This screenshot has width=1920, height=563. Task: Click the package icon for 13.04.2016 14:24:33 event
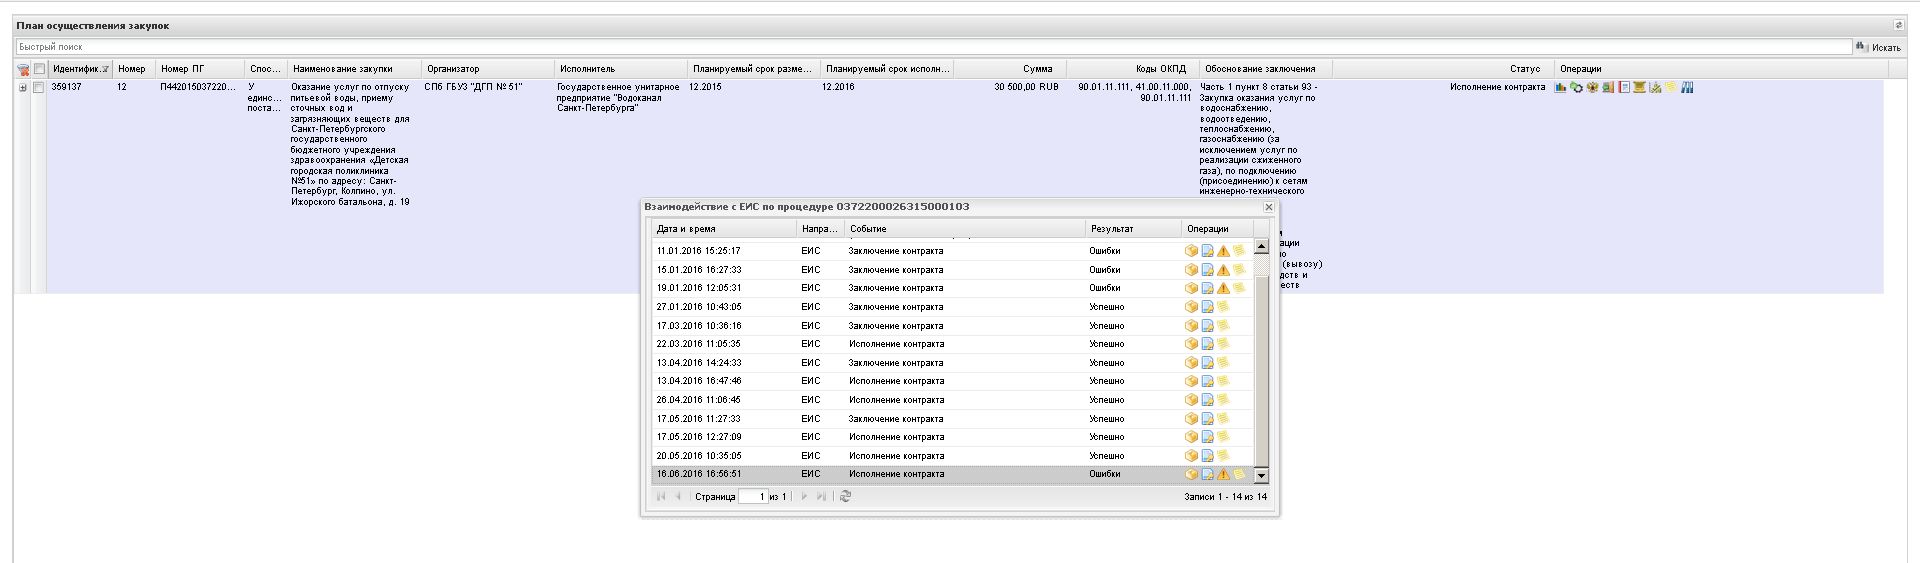[x=1191, y=363]
